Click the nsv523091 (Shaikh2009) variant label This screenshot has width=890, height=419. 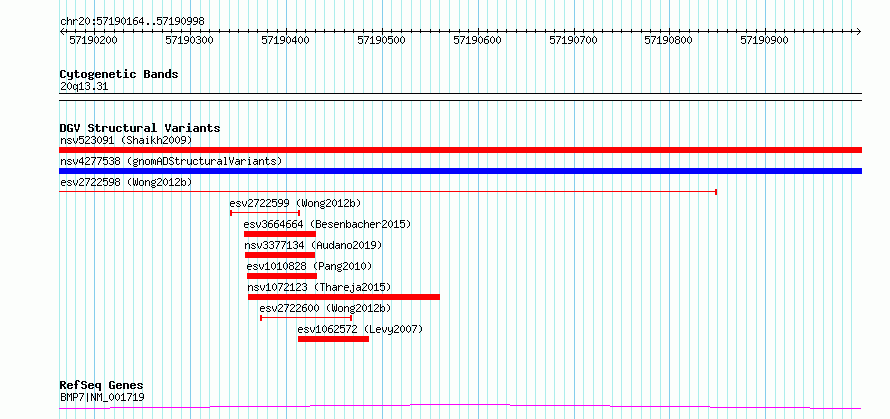pyautogui.click(x=126, y=140)
